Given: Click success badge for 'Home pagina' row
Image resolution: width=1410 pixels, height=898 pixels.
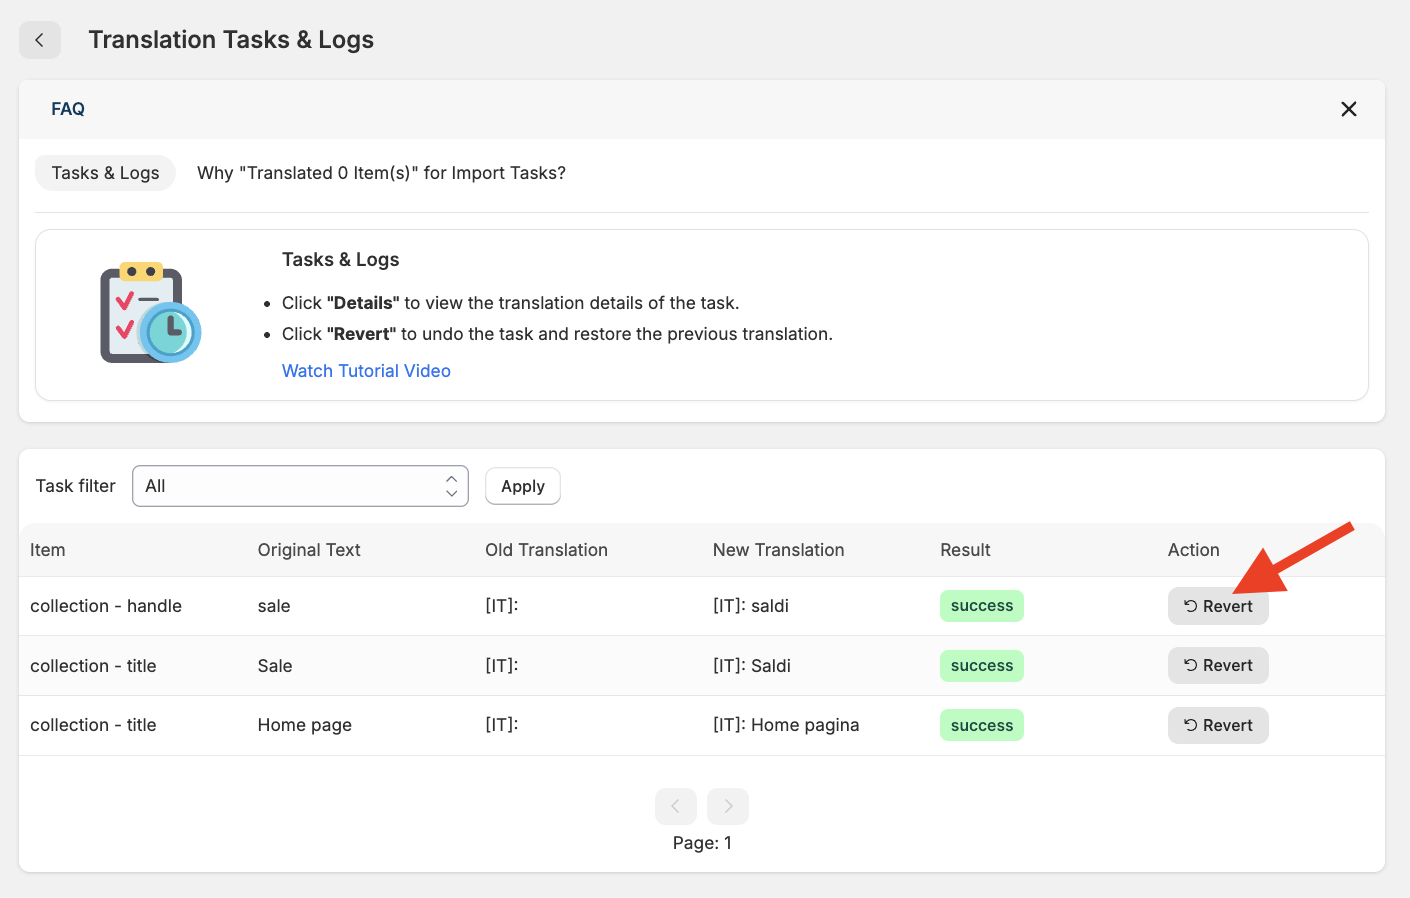Looking at the screenshot, I should [981, 726].
